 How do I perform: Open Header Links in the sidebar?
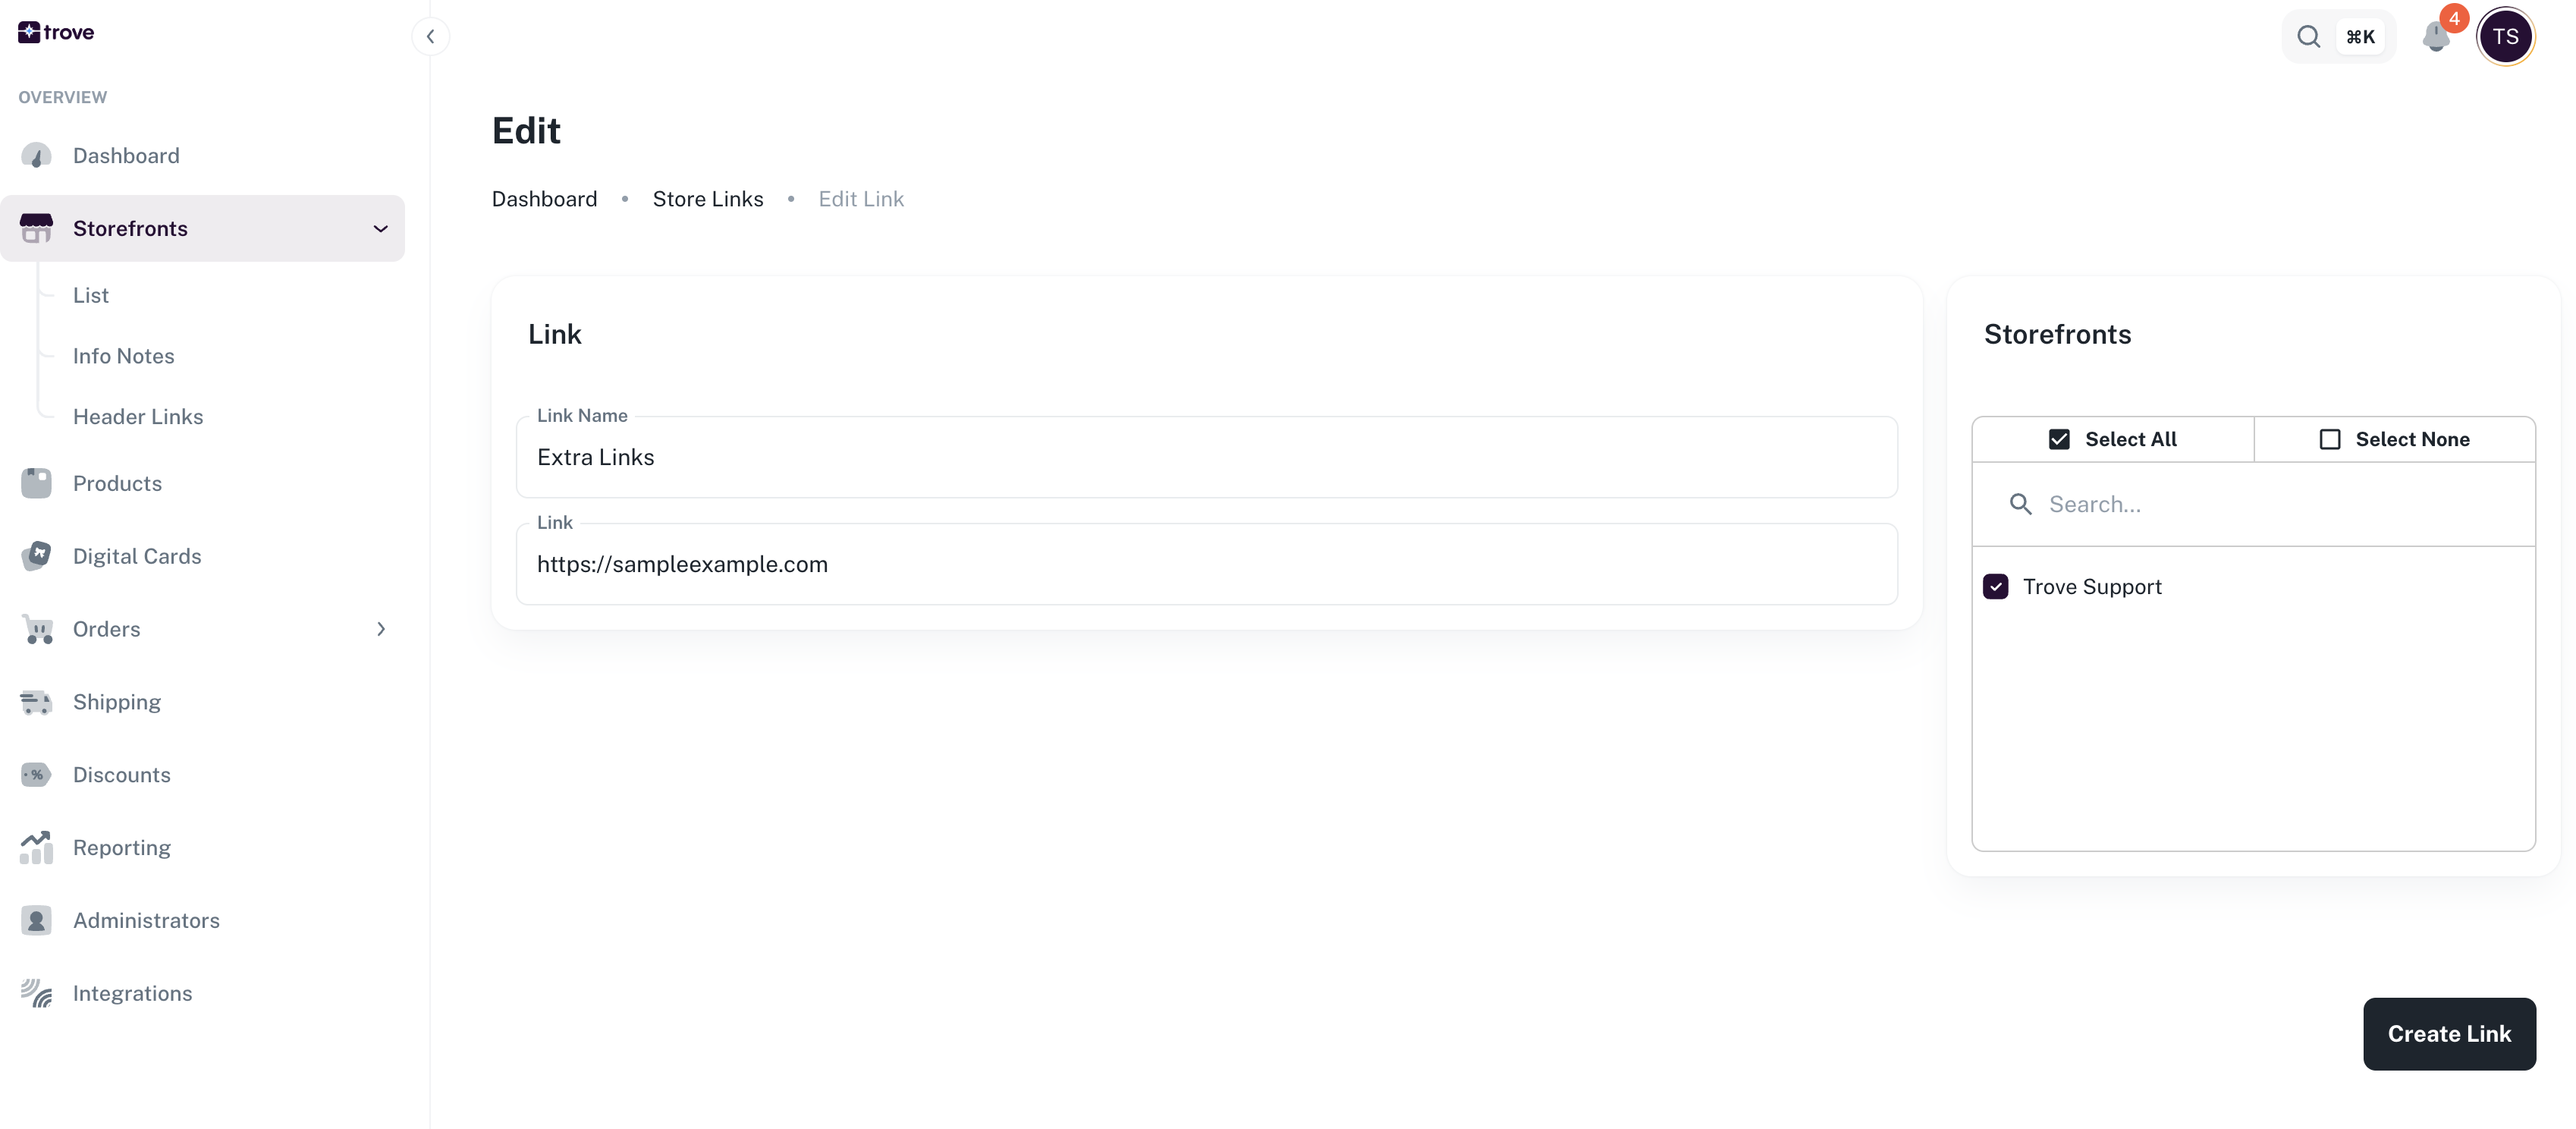(x=138, y=417)
